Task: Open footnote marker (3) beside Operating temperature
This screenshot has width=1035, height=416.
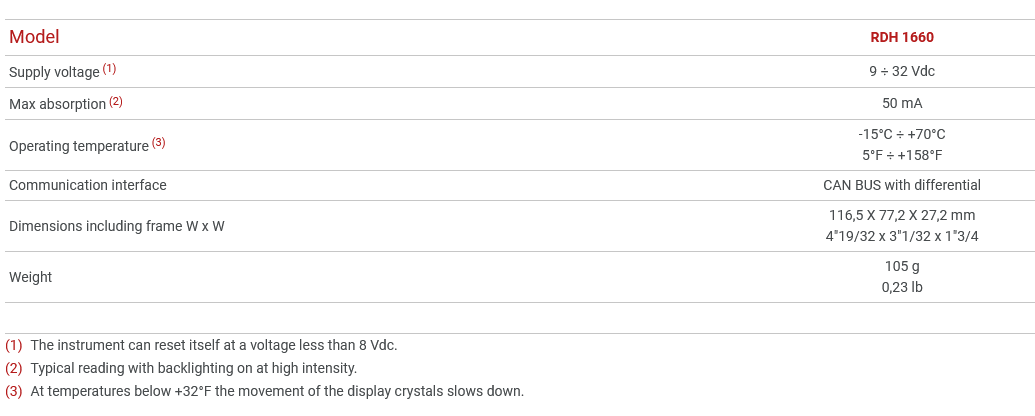Action: [x=158, y=143]
